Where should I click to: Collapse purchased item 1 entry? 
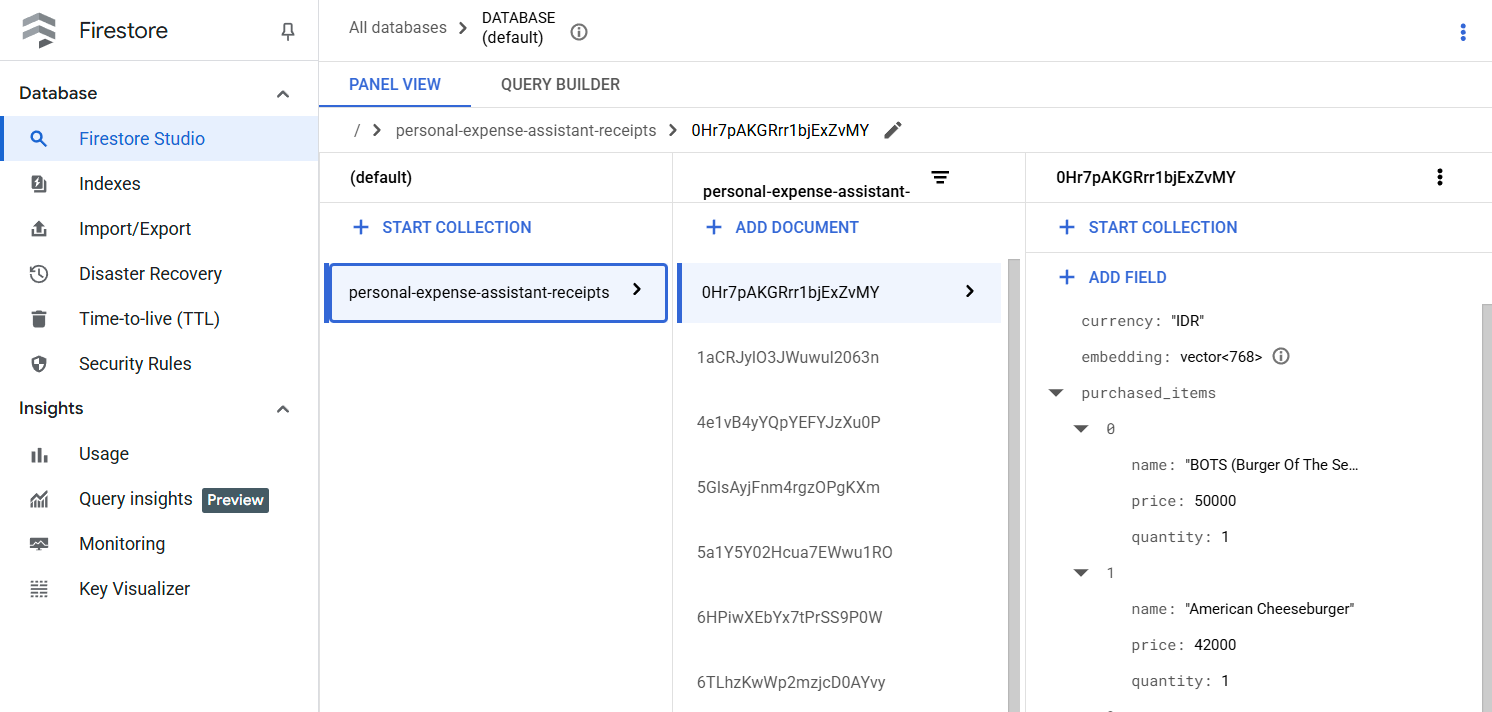[1081, 573]
